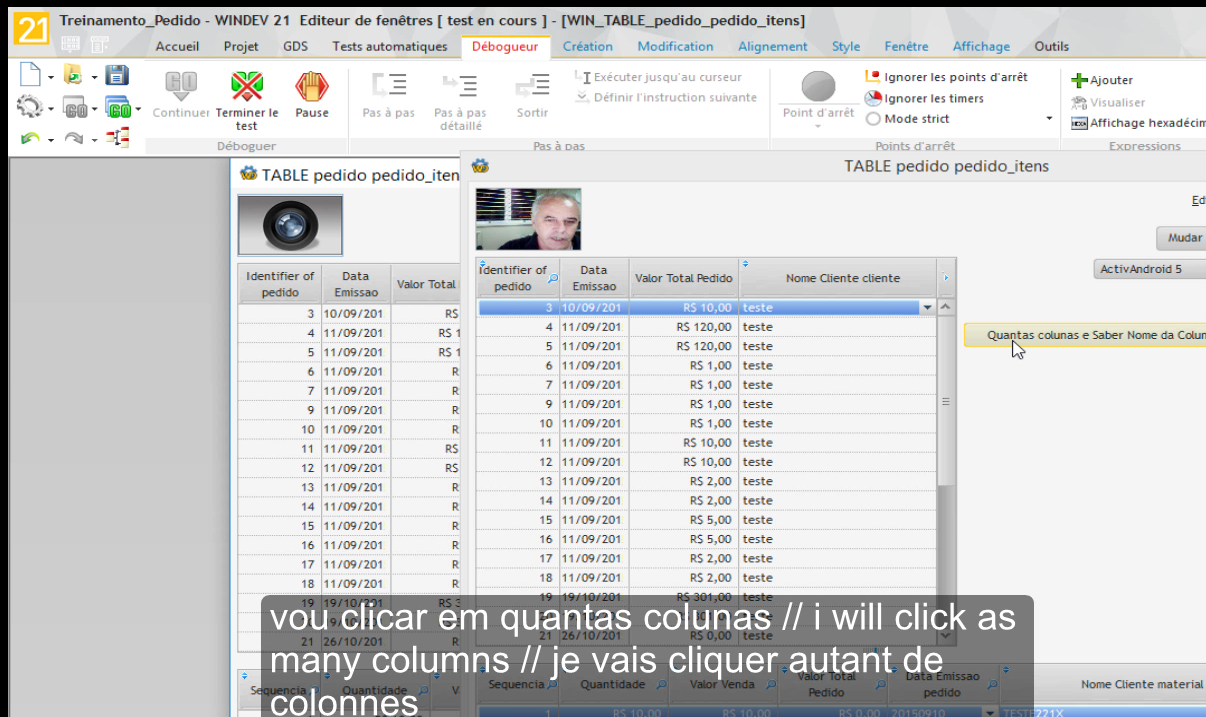Click the gear generate icon
Viewport: 1206px width, 717px height.
click(x=30, y=107)
